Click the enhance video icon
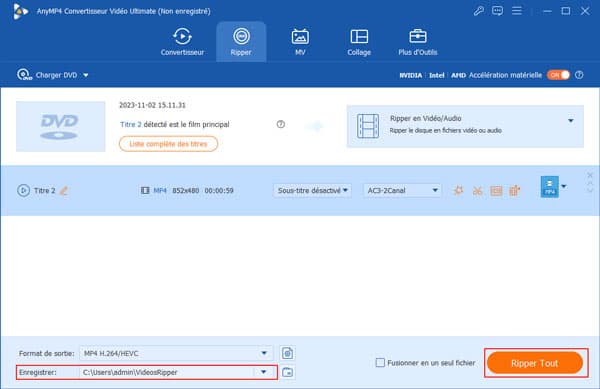 click(515, 190)
